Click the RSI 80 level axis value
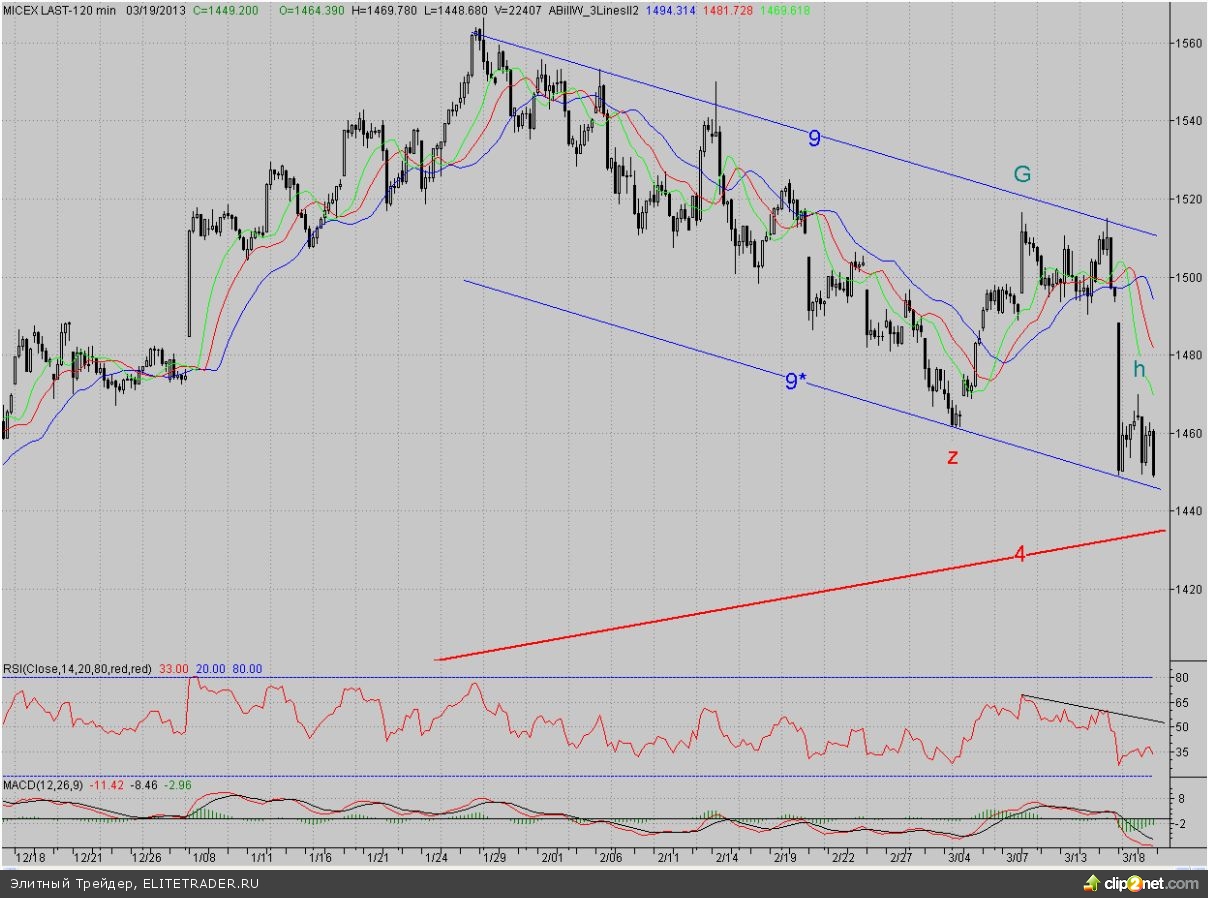Image resolution: width=1208 pixels, height=898 pixels. pos(1180,678)
